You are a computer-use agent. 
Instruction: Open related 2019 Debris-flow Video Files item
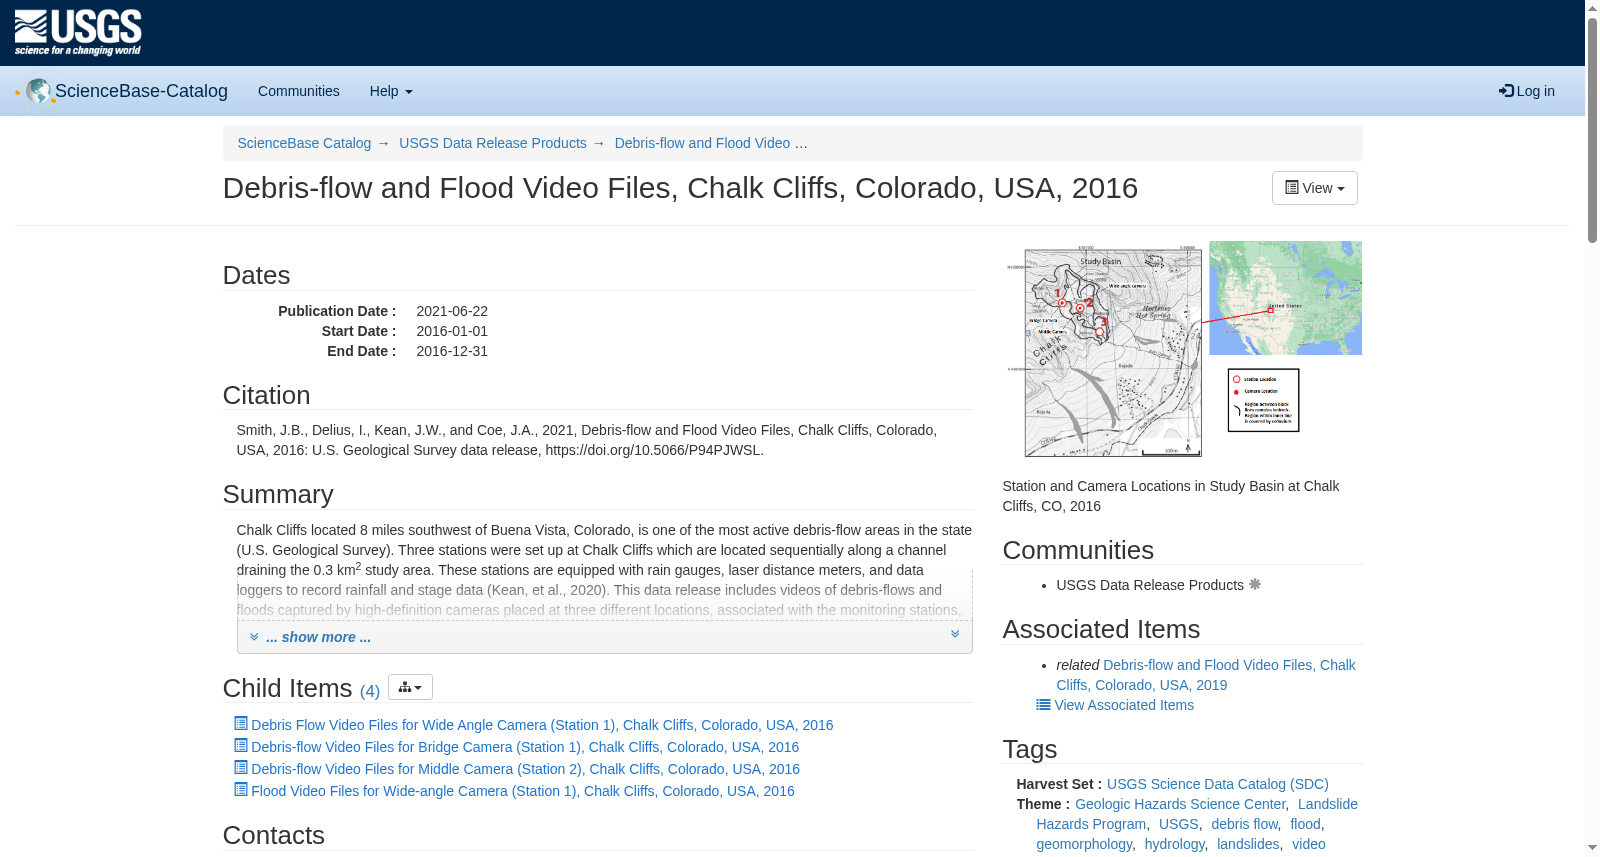tap(1206, 675)
